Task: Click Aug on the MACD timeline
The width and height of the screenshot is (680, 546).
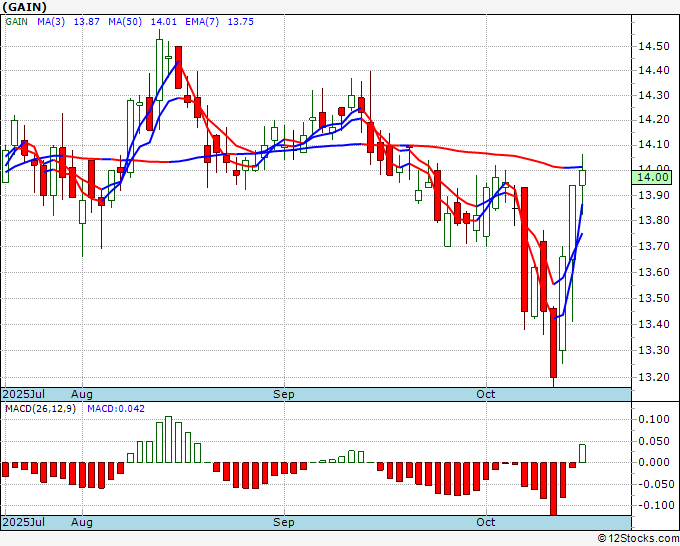Action: click(x=82, y=522)
